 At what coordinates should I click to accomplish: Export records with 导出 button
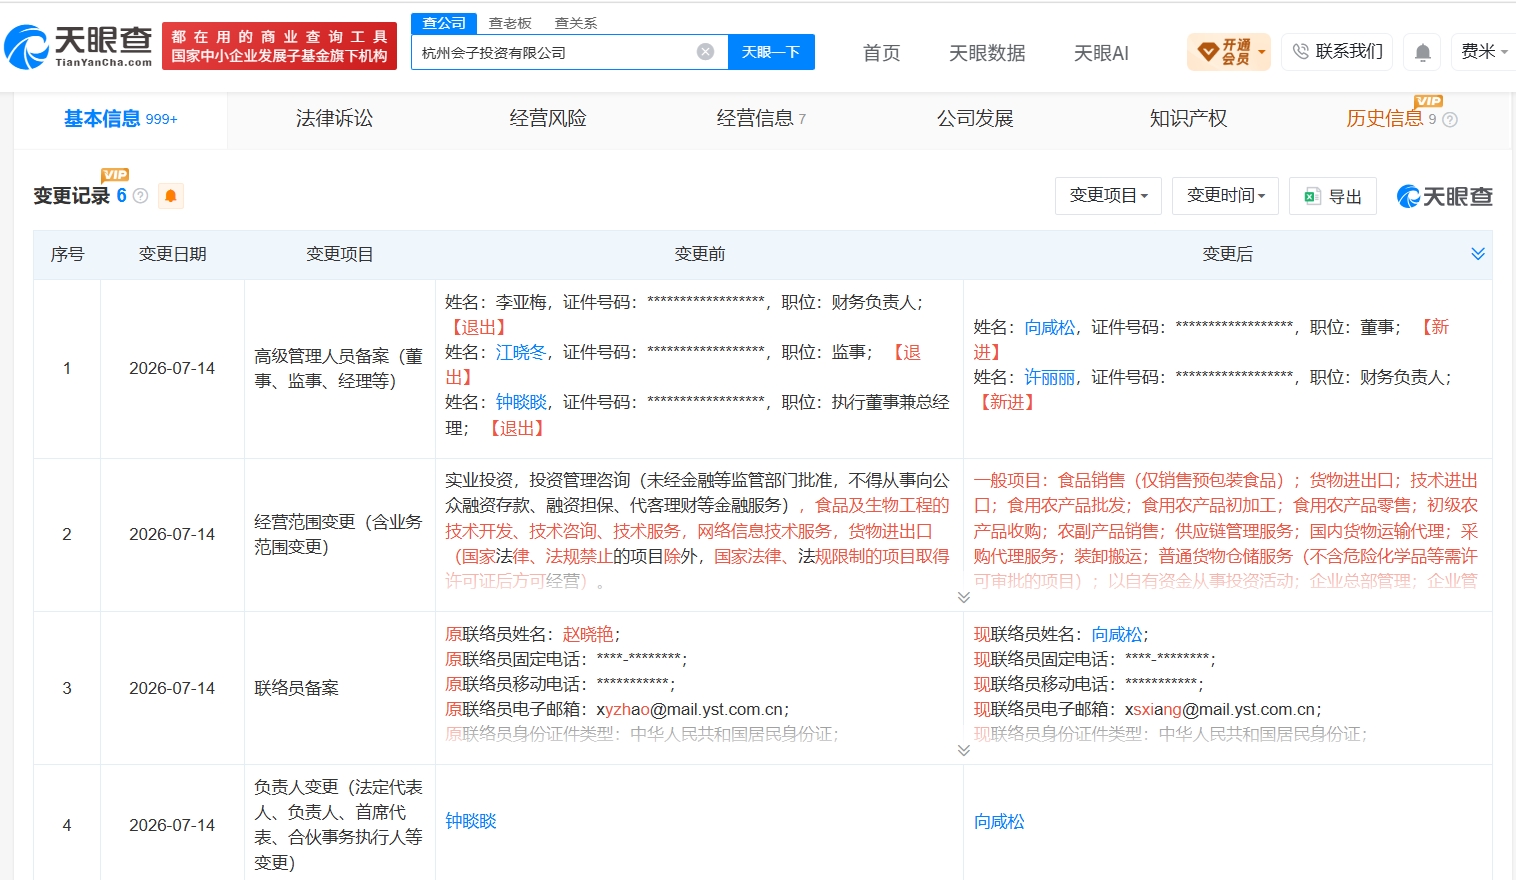[1333, 196]
